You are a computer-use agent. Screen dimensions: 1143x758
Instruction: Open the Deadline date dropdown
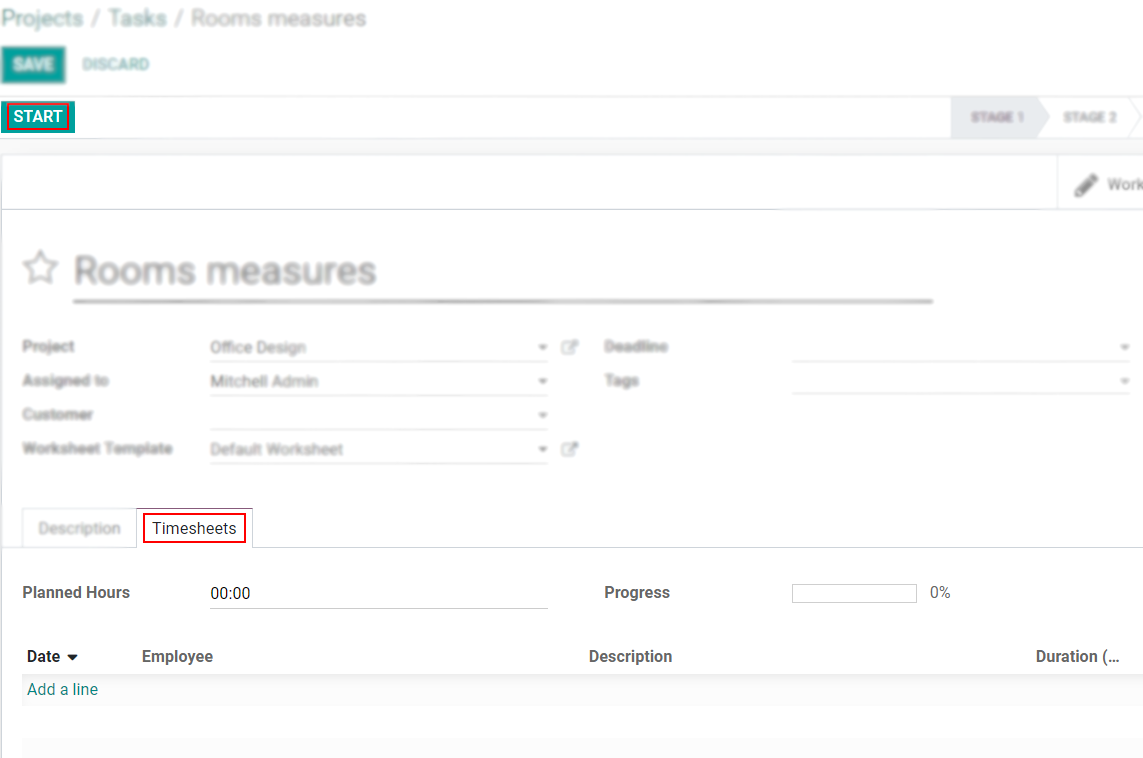(x=1124, y=347)
